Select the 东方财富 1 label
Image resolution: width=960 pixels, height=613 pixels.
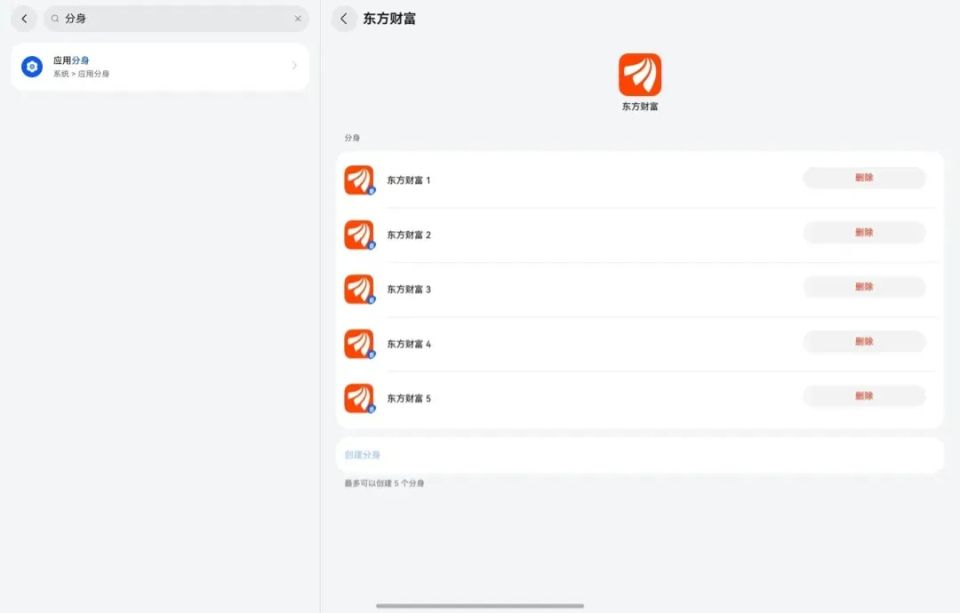[x=409, y=180]
